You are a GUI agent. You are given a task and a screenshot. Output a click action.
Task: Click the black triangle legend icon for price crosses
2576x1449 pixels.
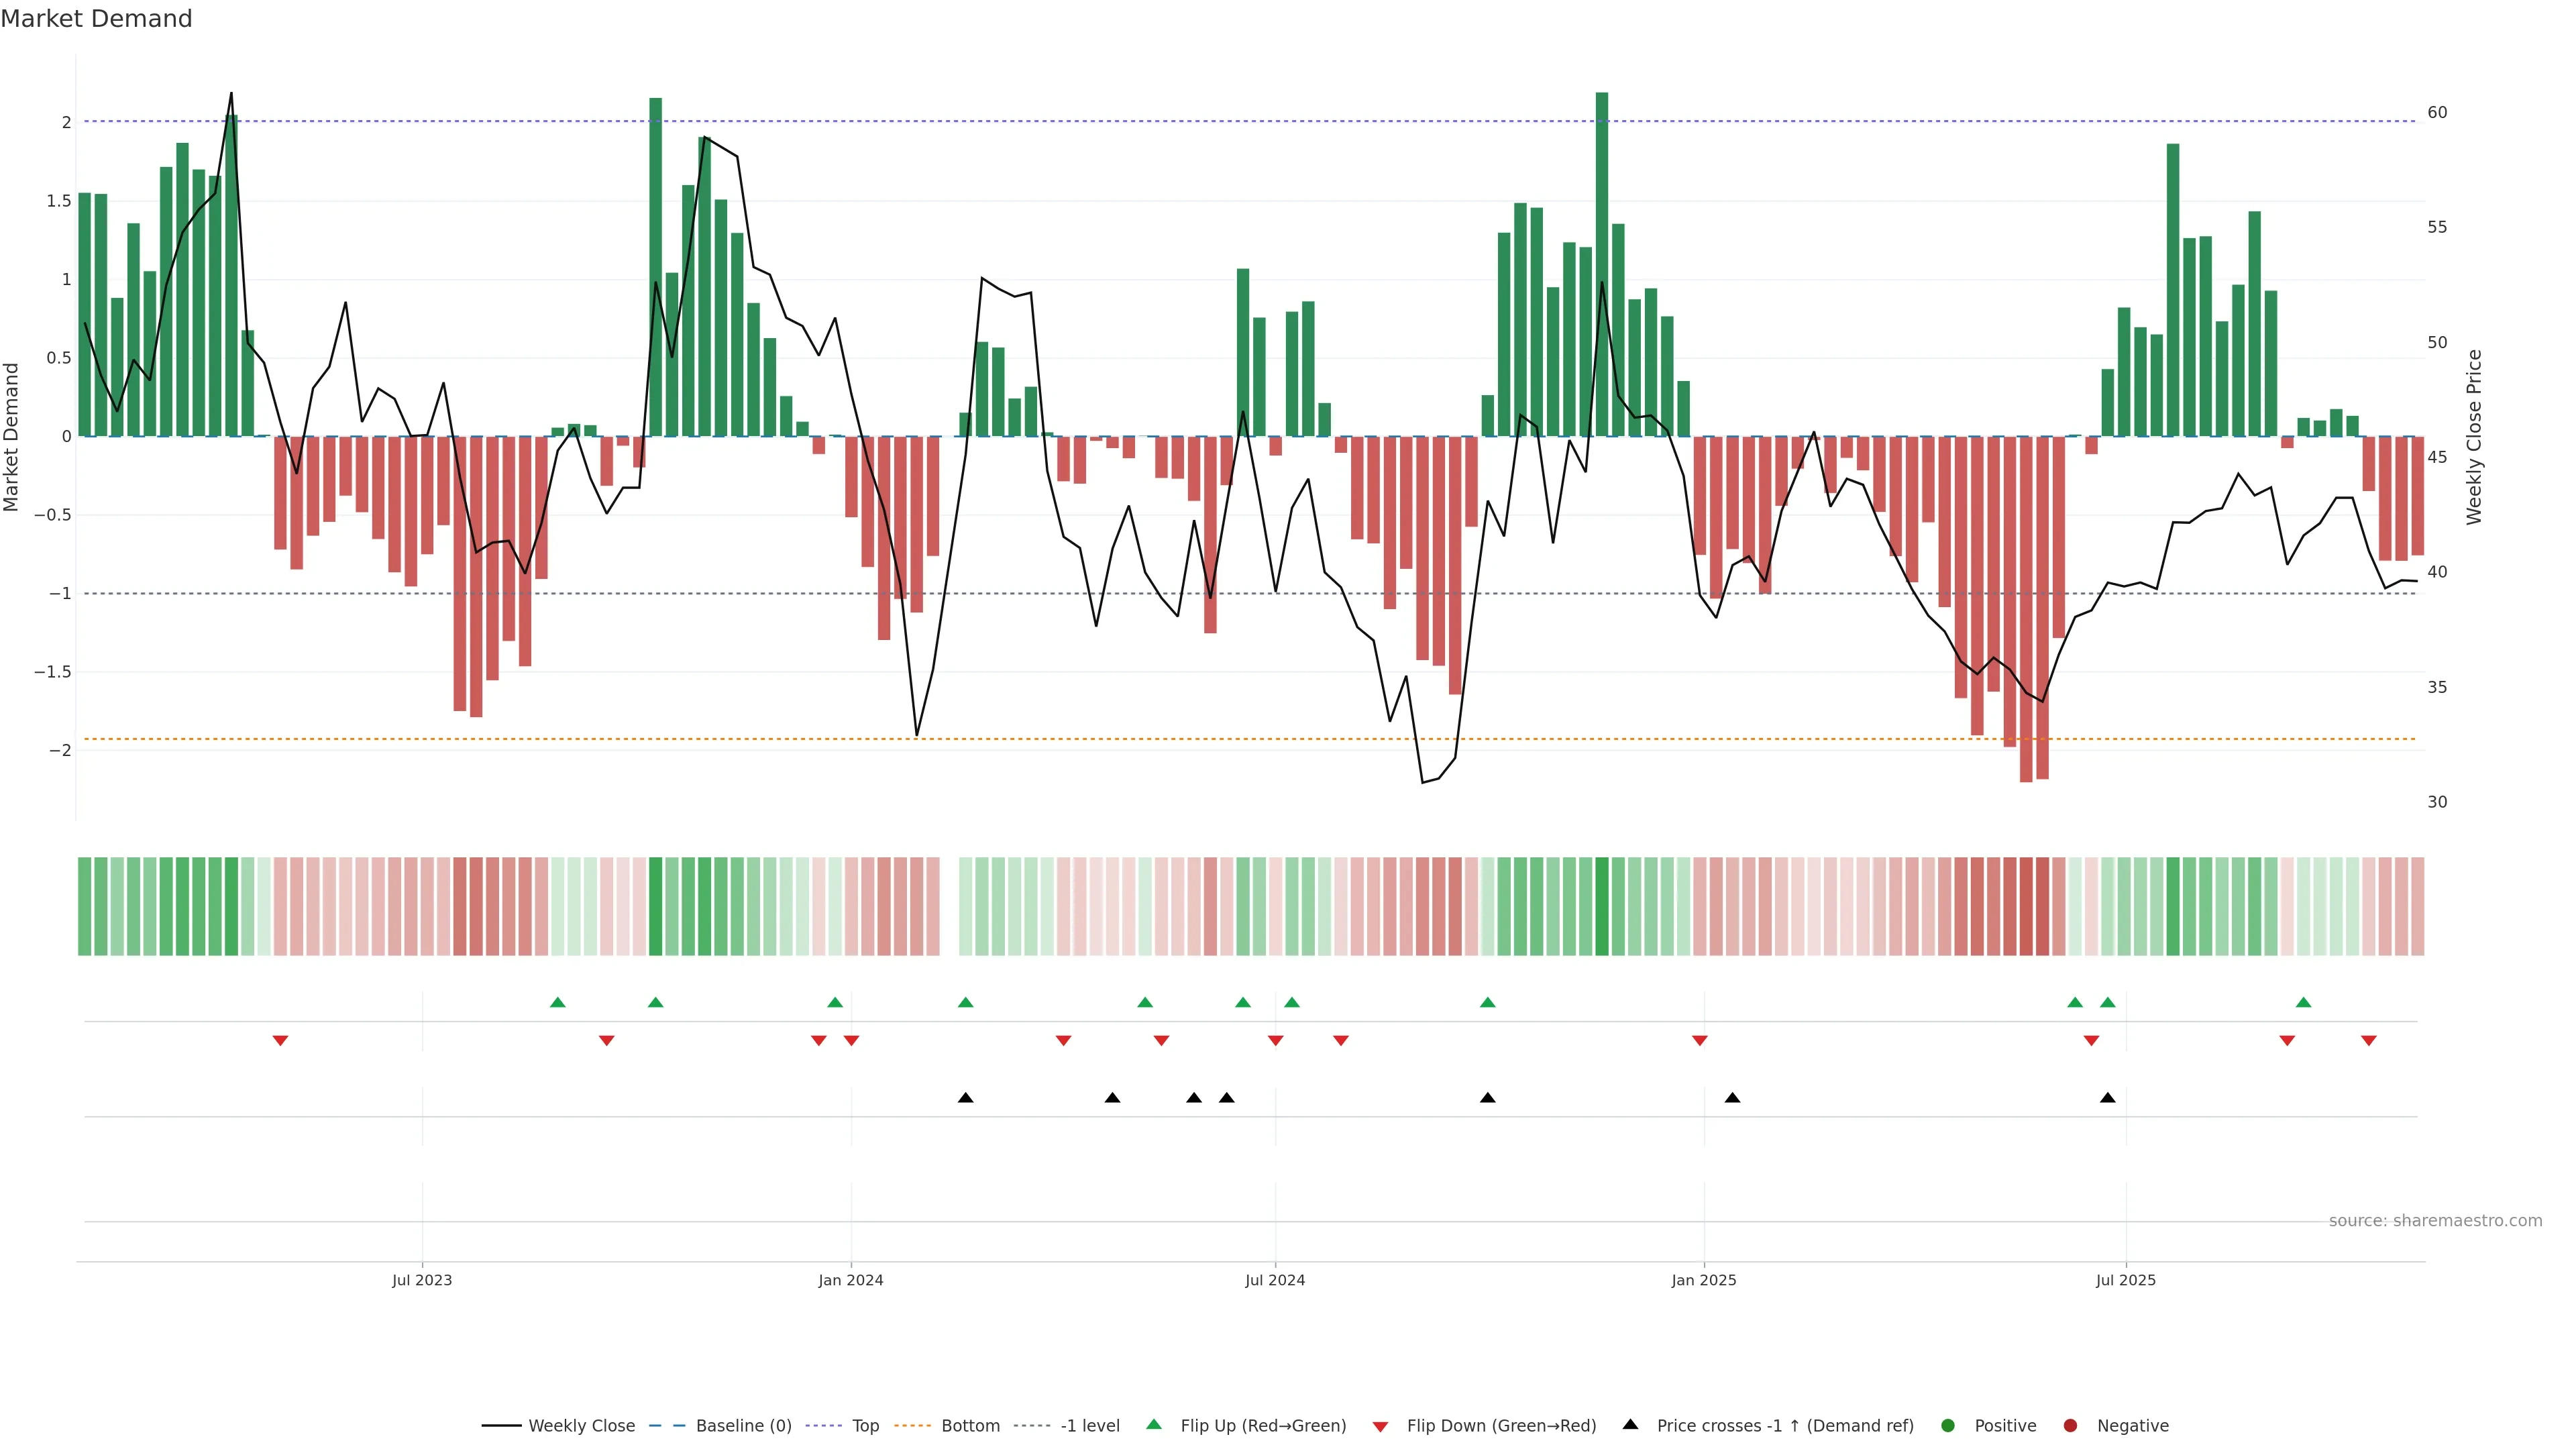(x=1630, y=1424)
